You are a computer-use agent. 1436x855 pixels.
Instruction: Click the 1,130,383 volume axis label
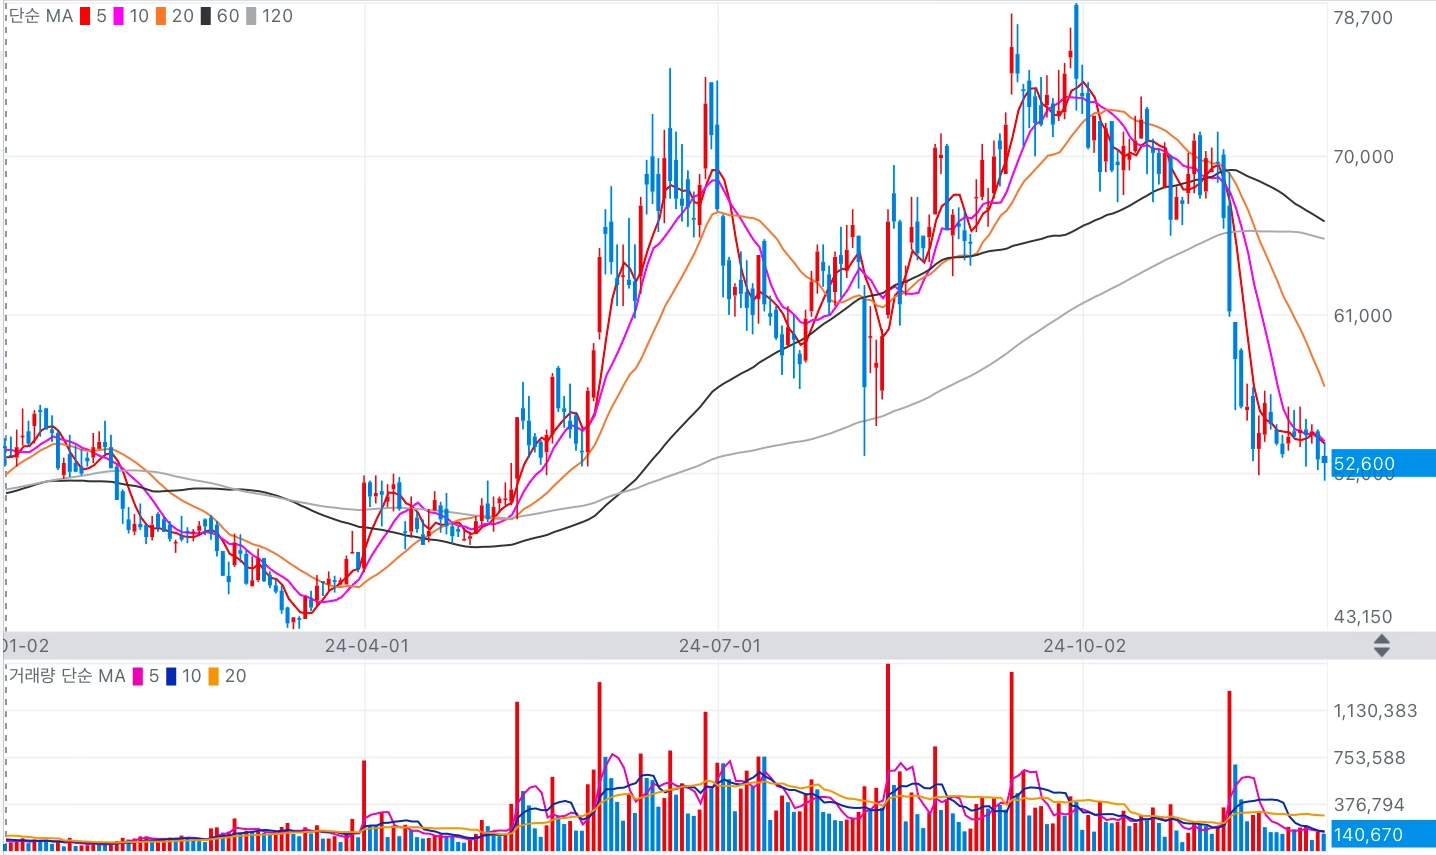tap(1375, 711)
